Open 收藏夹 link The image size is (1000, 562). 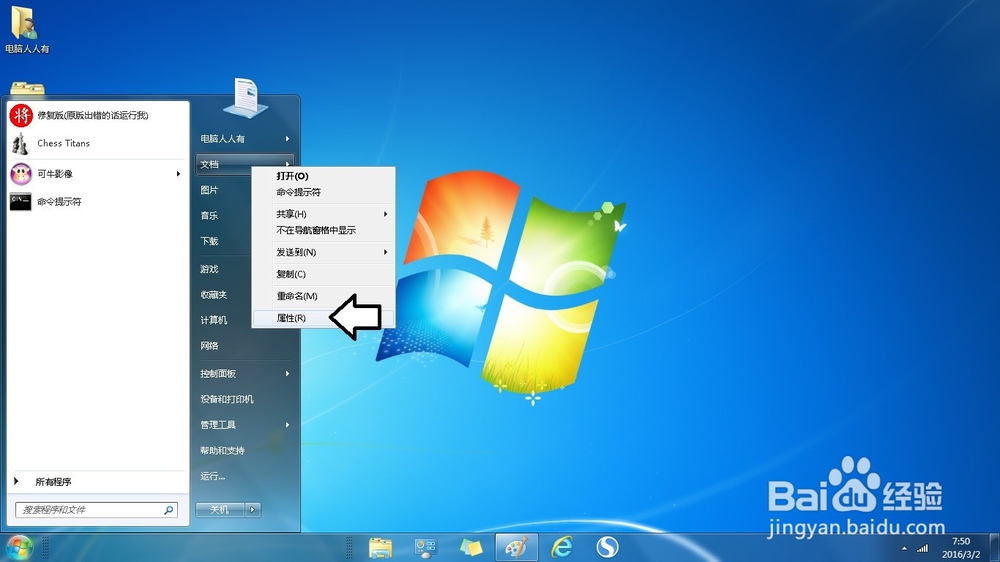pos(214,294)
